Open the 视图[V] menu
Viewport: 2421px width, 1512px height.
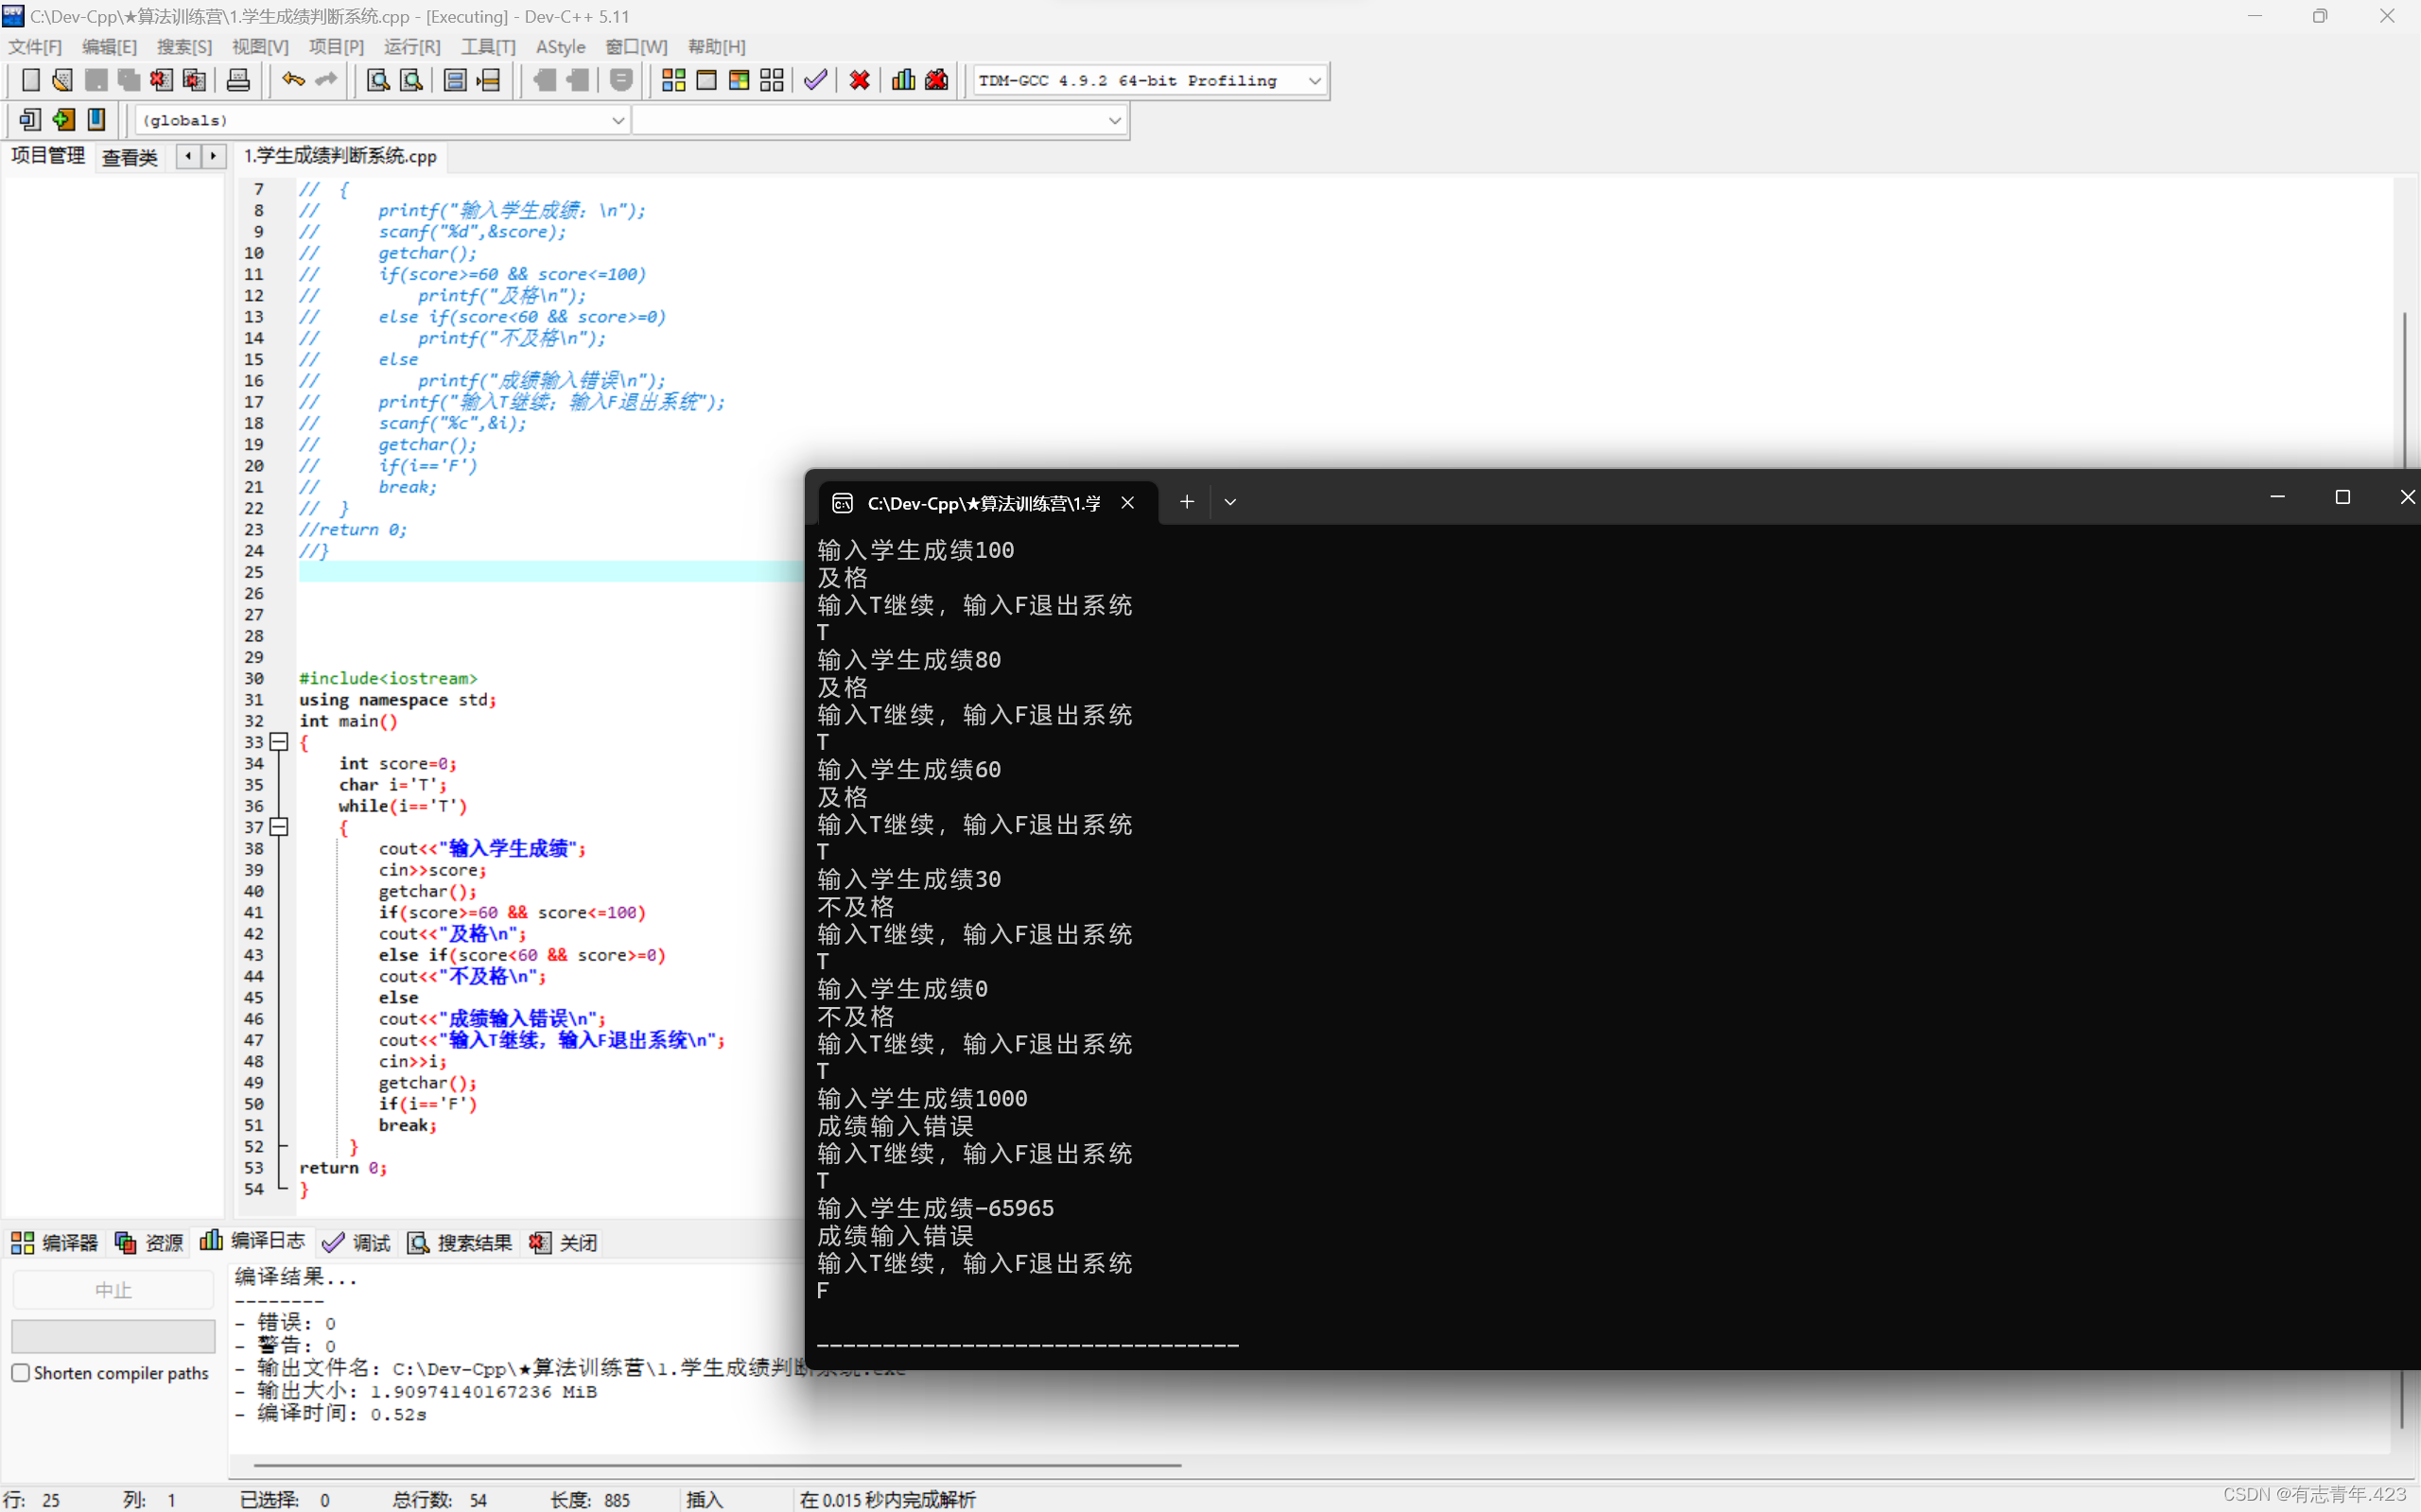pyautogui.click(x=261, y=47)
